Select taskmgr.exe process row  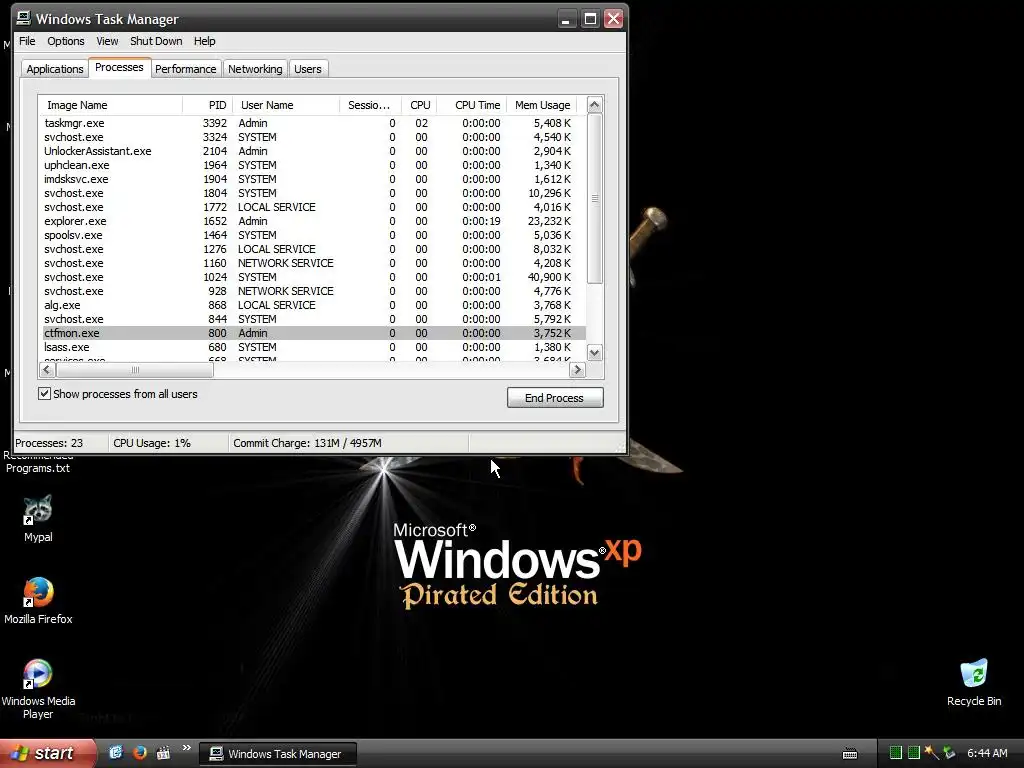(x=312, y=123)
